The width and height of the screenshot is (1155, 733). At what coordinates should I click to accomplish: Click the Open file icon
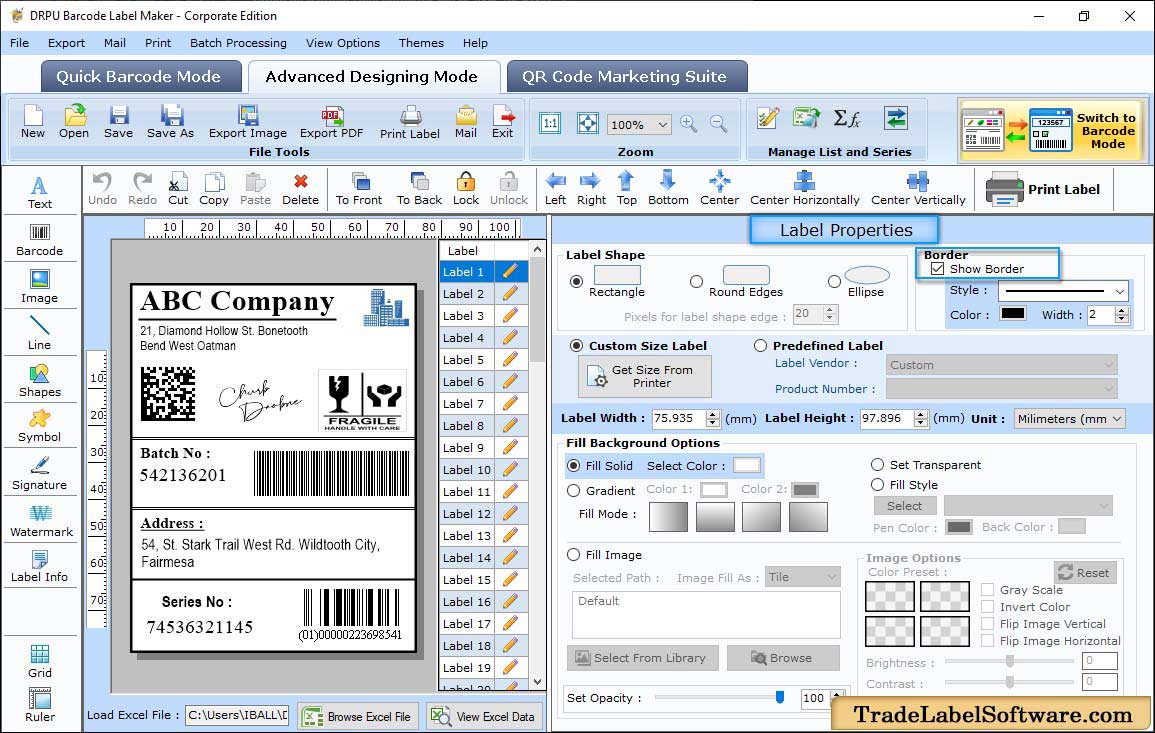(x=74, y=122)
